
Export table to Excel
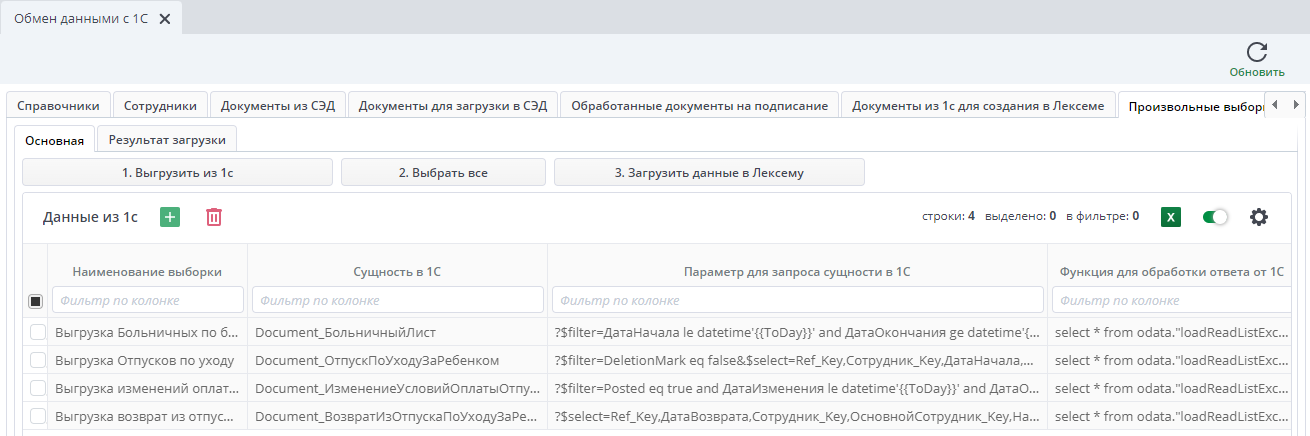tap(1170, 217)
